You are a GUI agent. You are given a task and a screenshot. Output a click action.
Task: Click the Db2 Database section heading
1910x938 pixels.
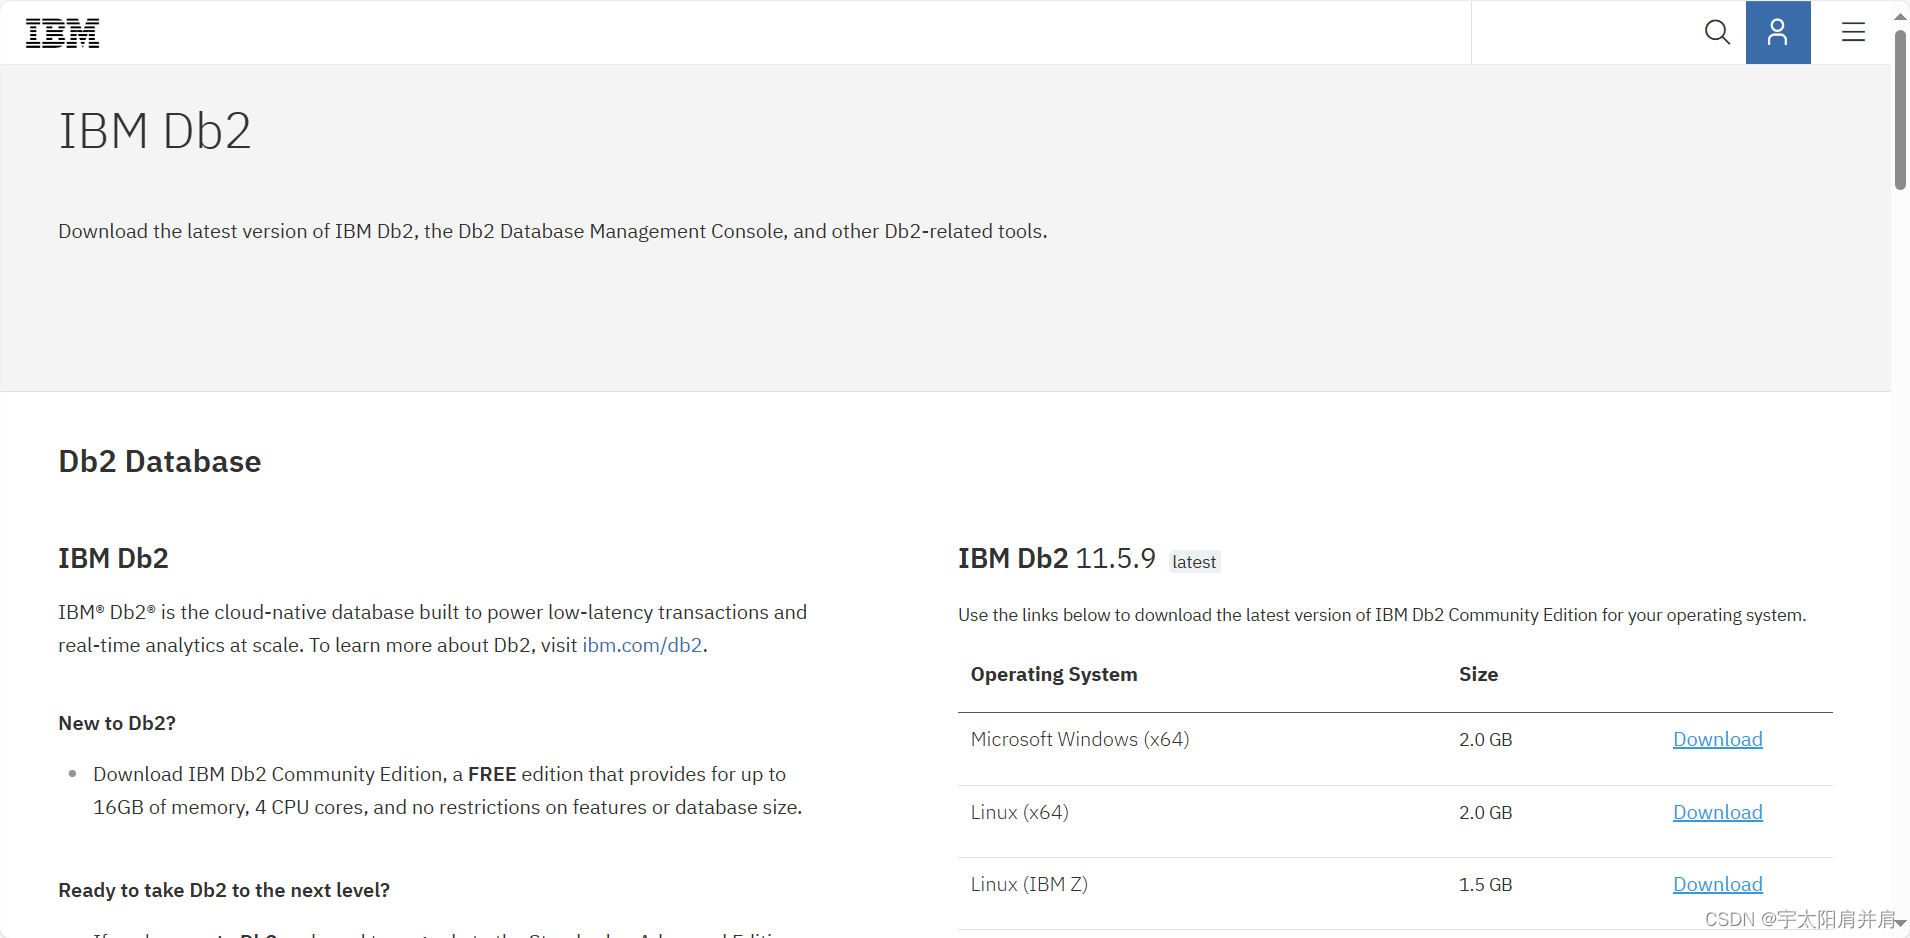pyautogui.click(x=160, y=461)
